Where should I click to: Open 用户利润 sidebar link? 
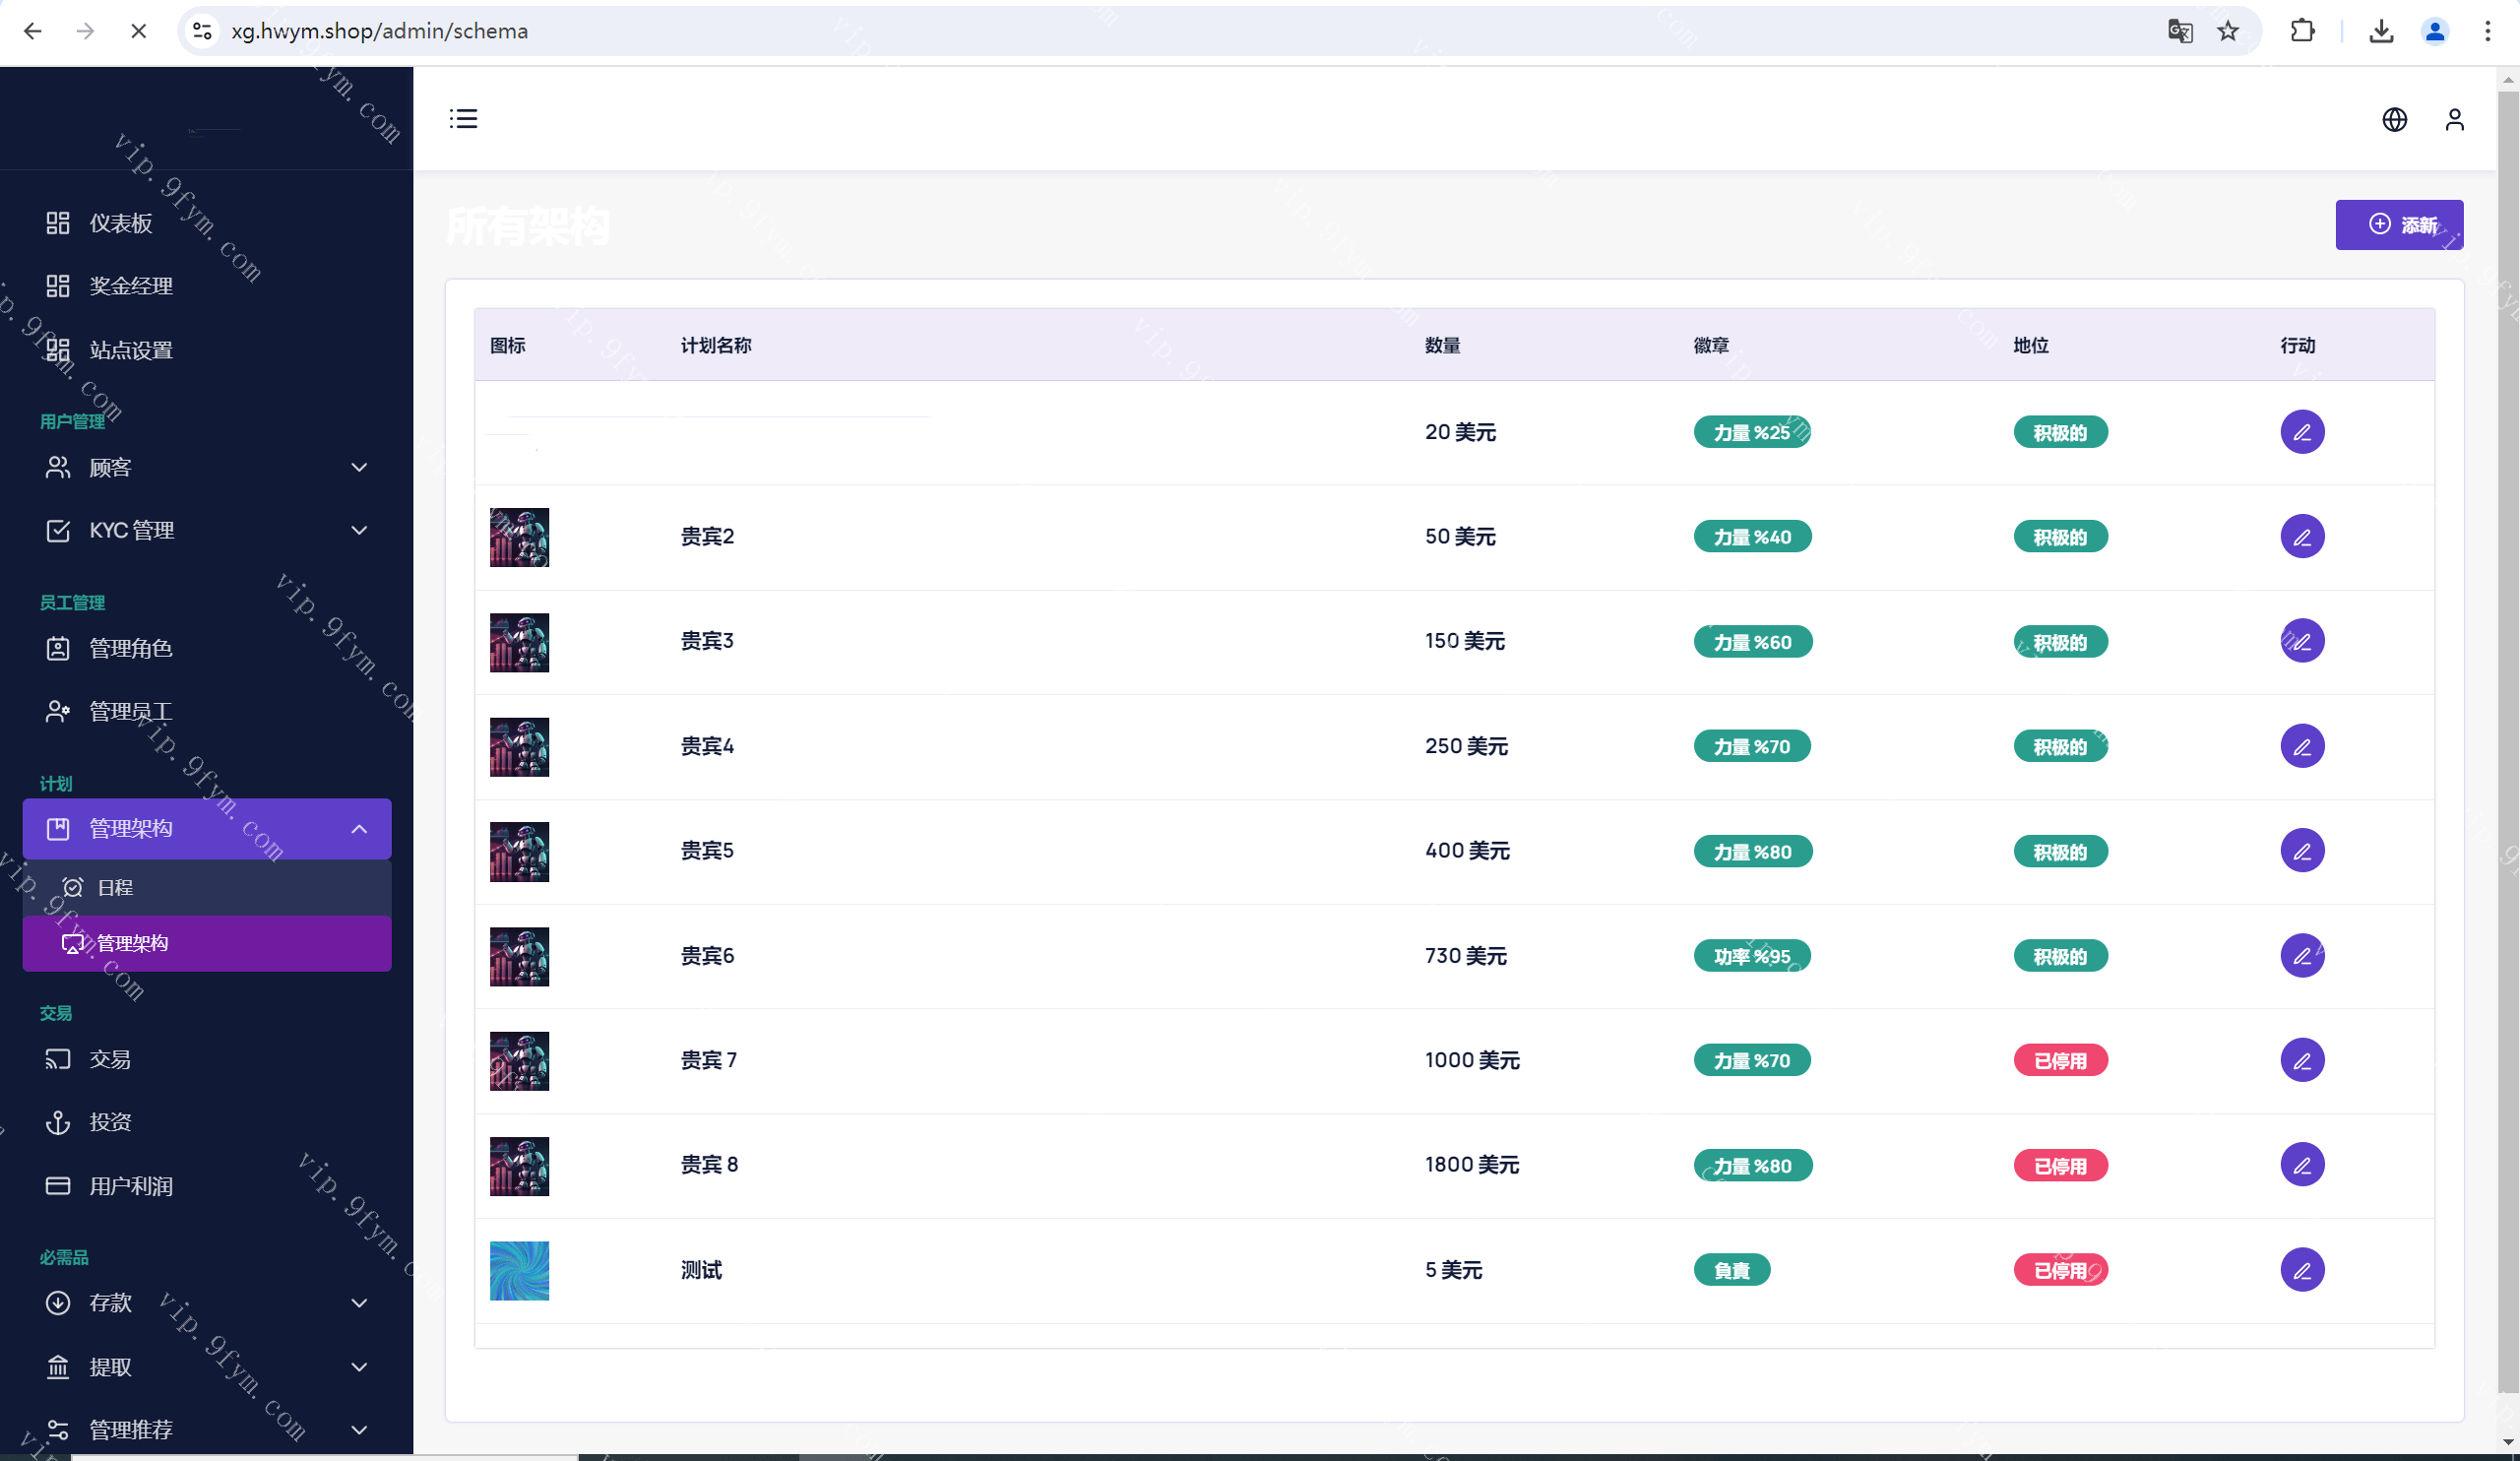(130, 1186)
